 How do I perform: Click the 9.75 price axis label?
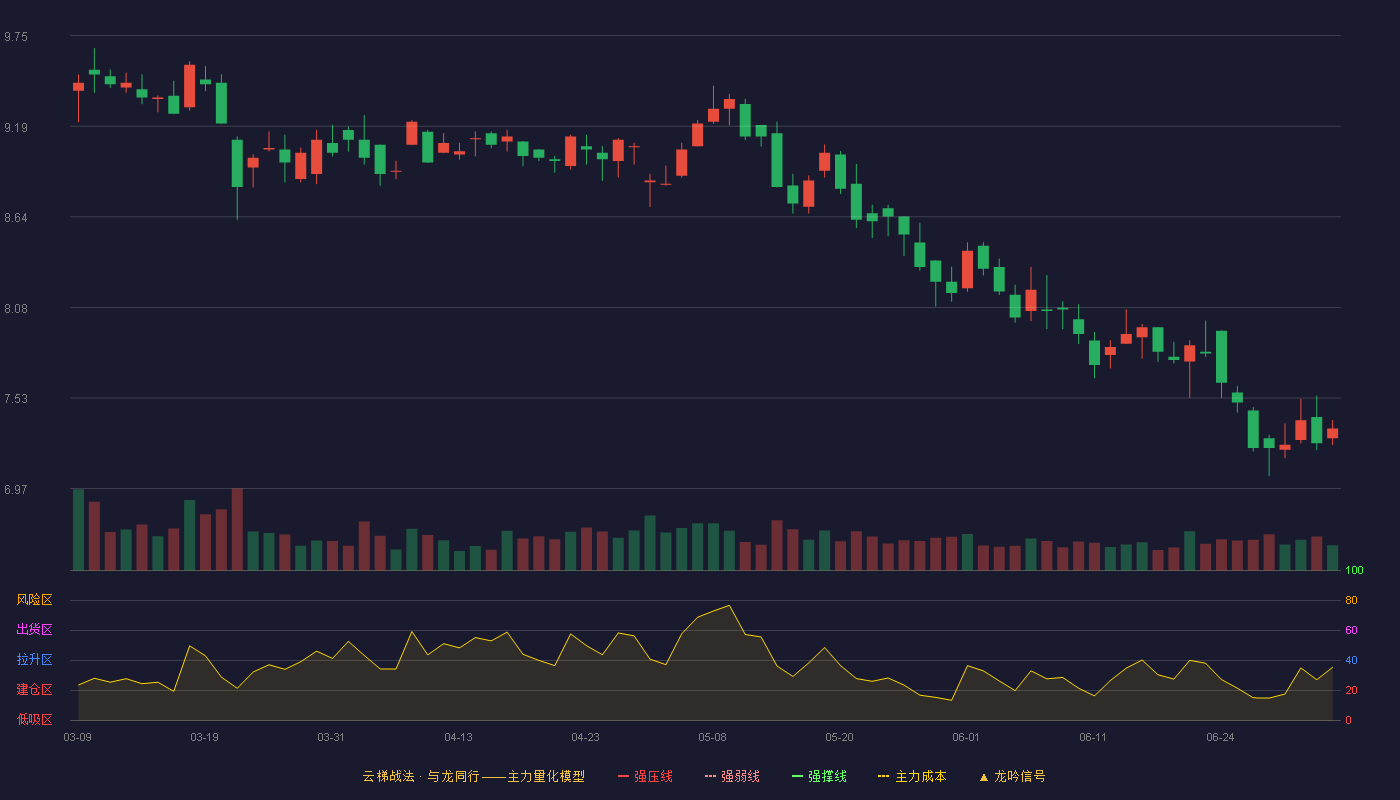16,37
